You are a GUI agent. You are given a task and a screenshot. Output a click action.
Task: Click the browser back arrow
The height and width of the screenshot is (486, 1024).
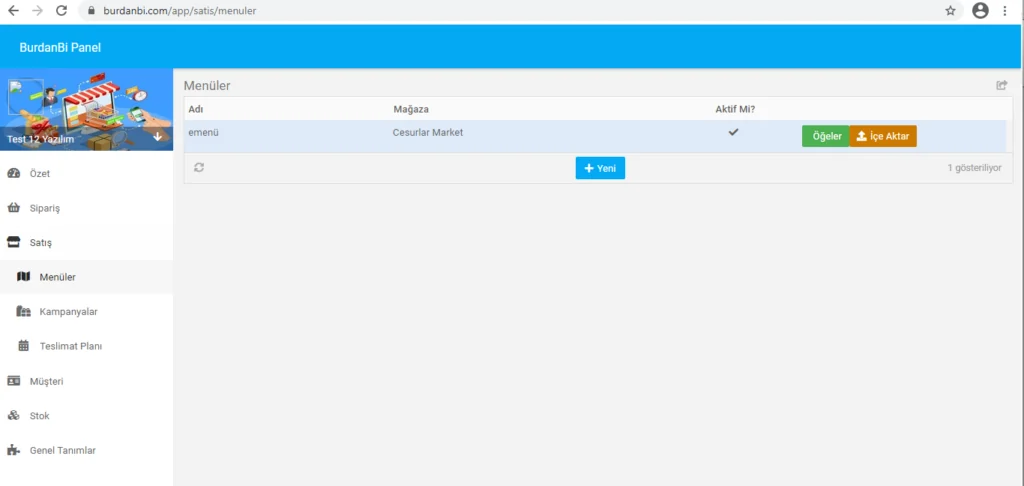click(13, 10)
